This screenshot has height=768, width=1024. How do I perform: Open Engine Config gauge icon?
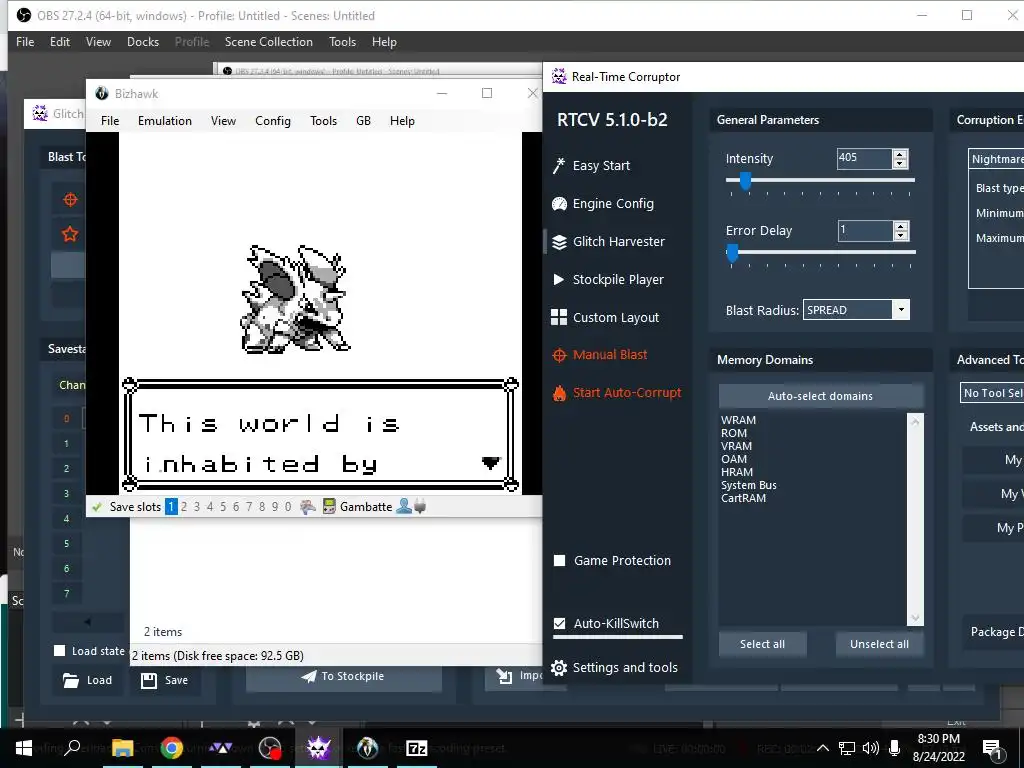click(x=559, y=204)
